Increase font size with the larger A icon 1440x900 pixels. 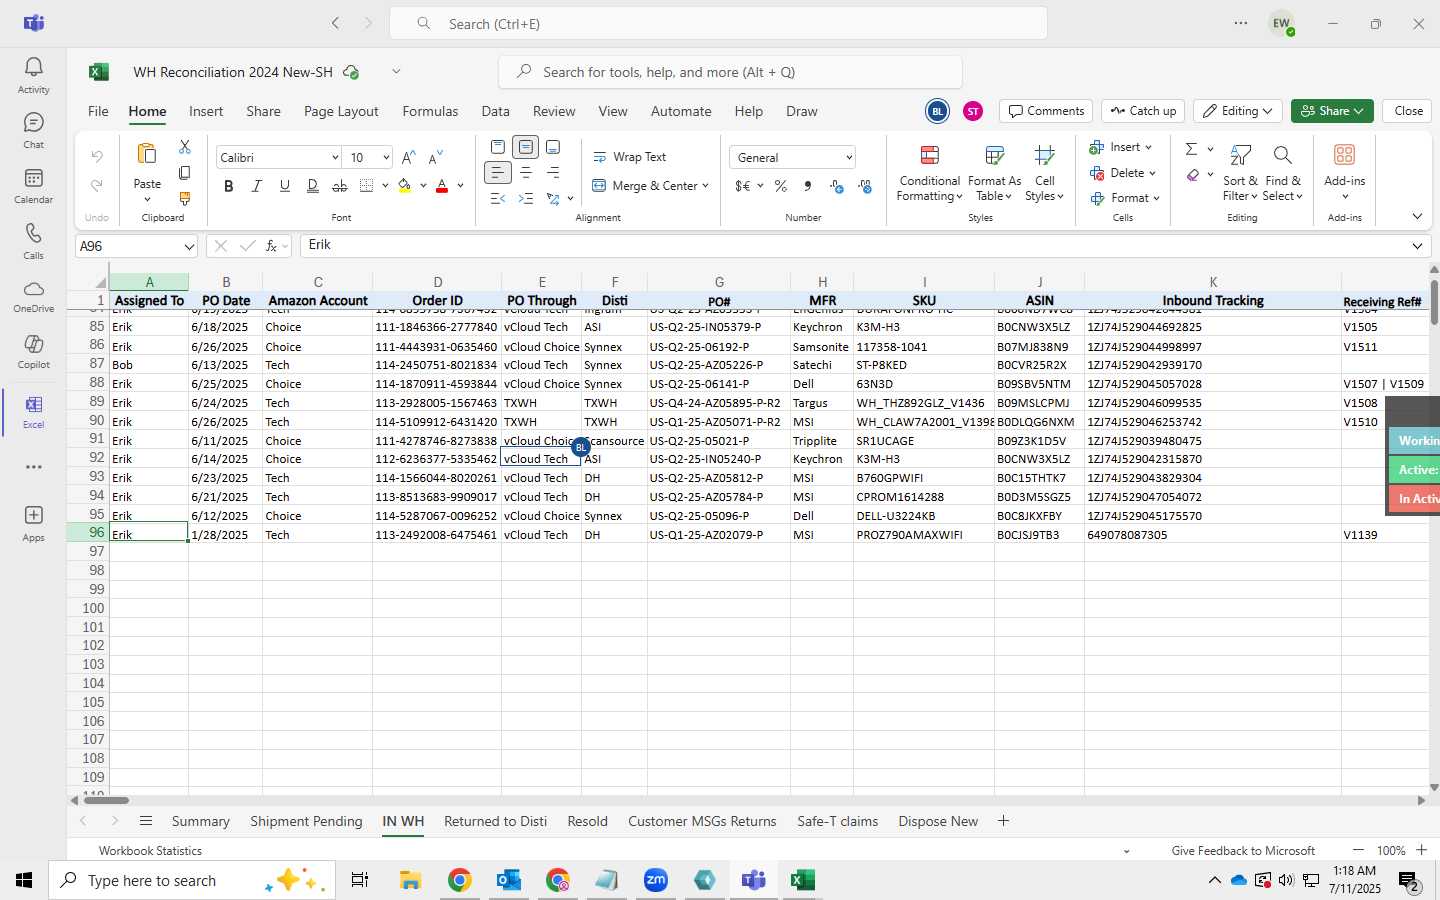(x=408, y=158)
